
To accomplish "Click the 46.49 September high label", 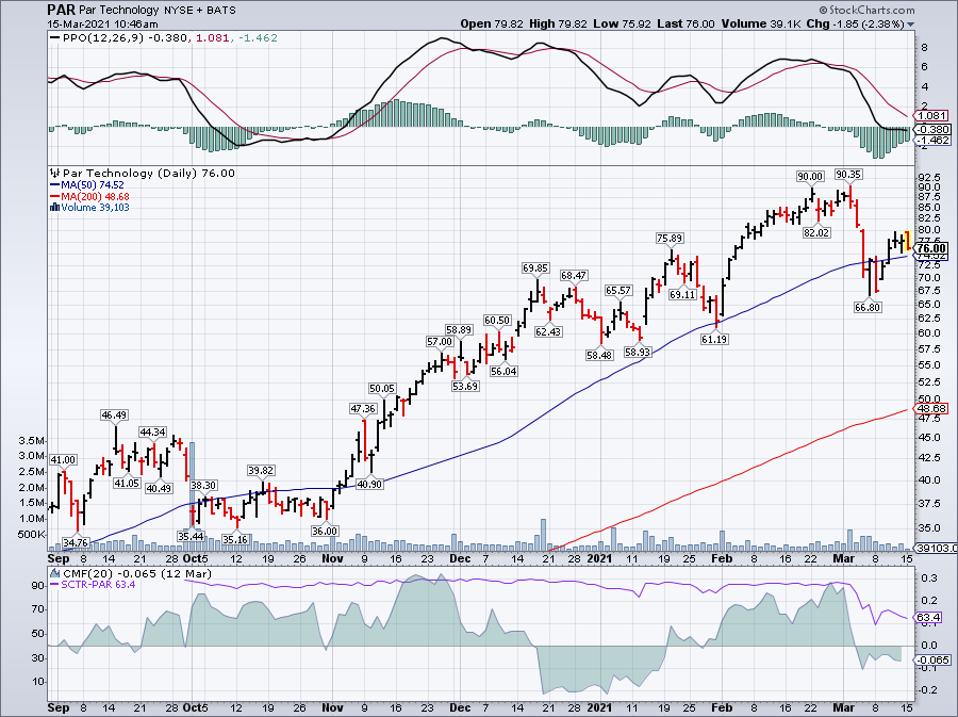I will 114,415.
